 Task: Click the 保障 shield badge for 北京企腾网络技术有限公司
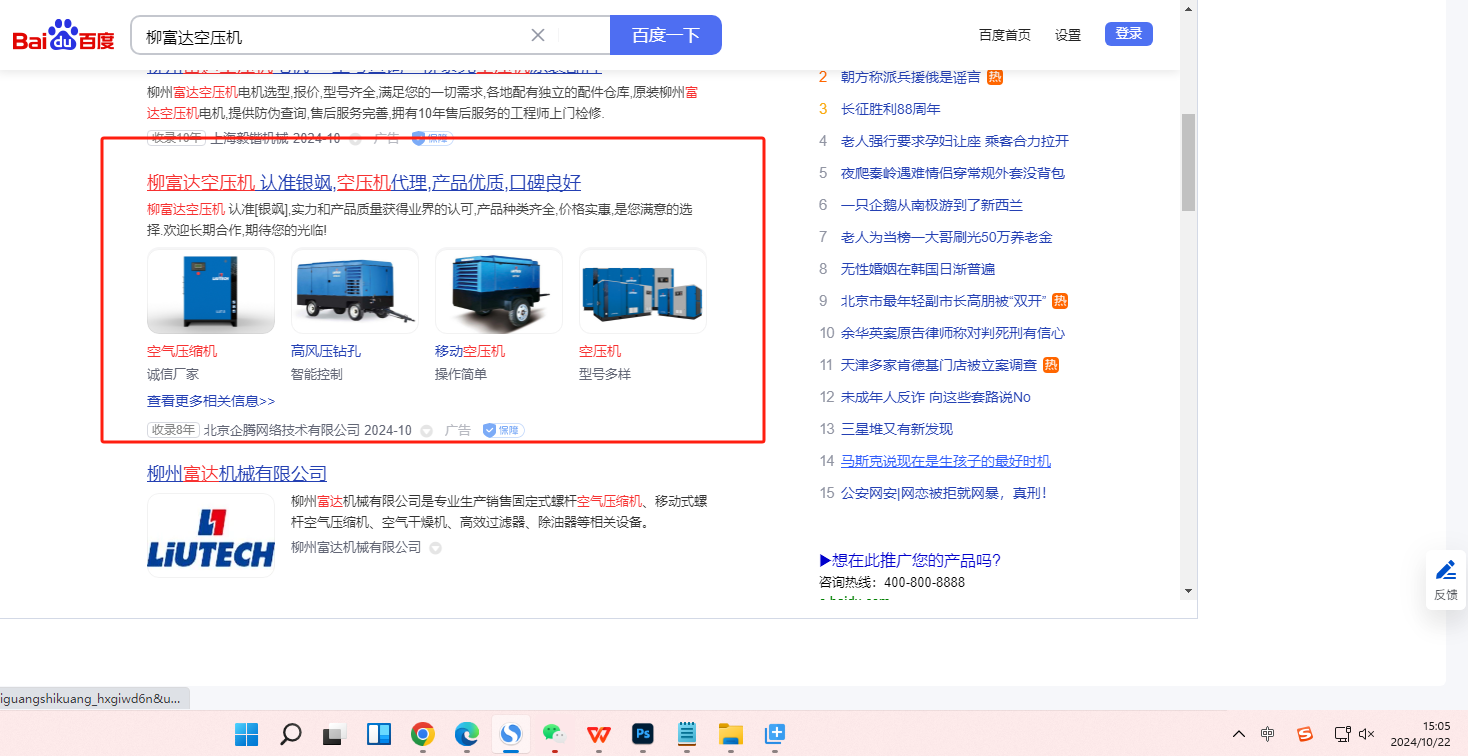(503, 430)
